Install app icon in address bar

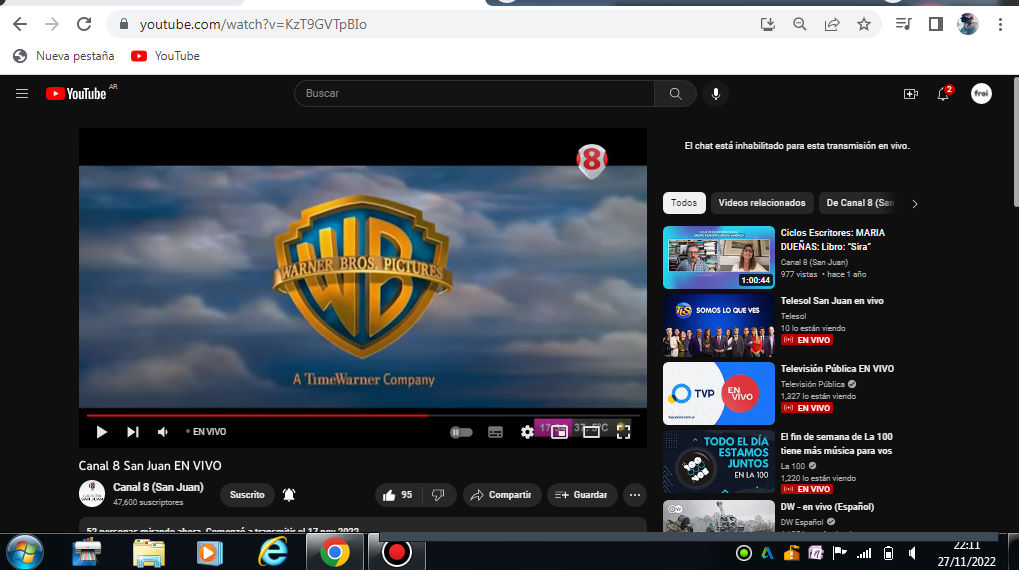tap(767, 24)
